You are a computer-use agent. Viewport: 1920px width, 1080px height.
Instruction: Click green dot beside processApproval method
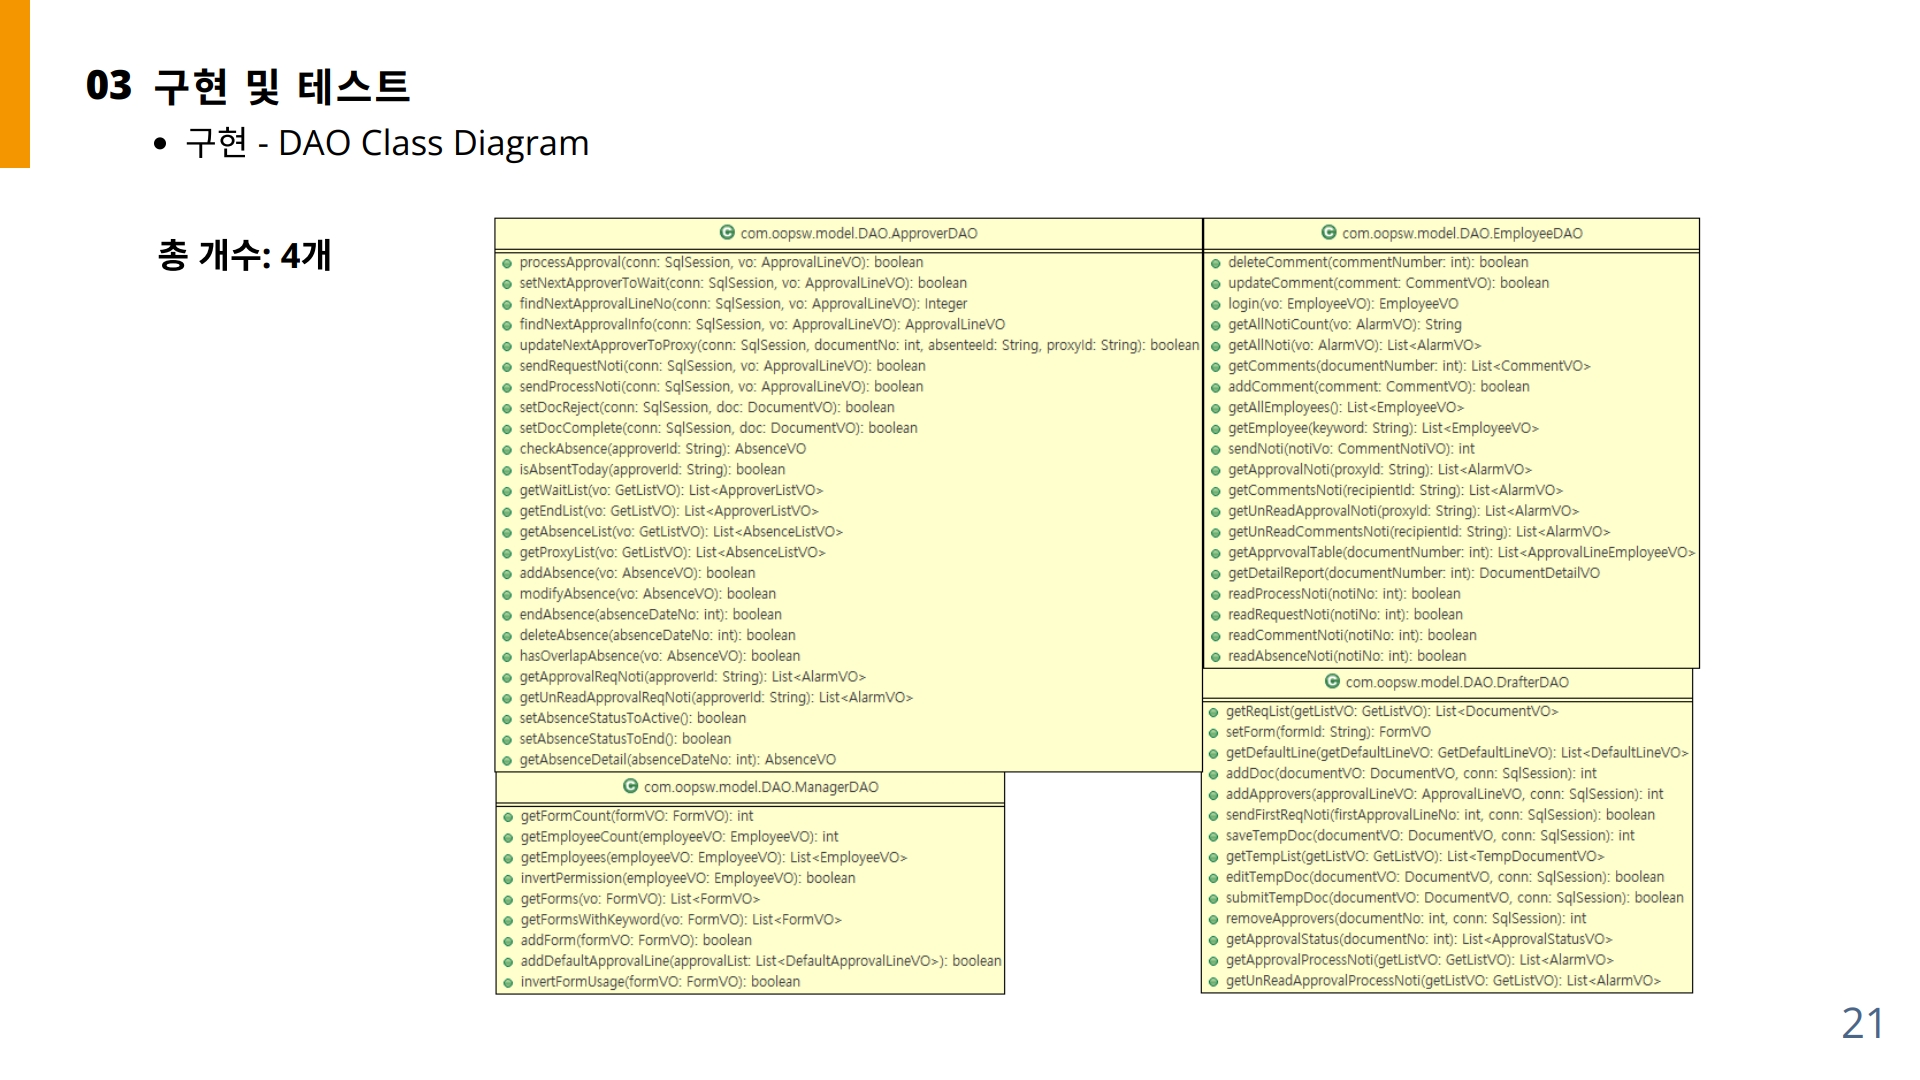coord(508,263)
